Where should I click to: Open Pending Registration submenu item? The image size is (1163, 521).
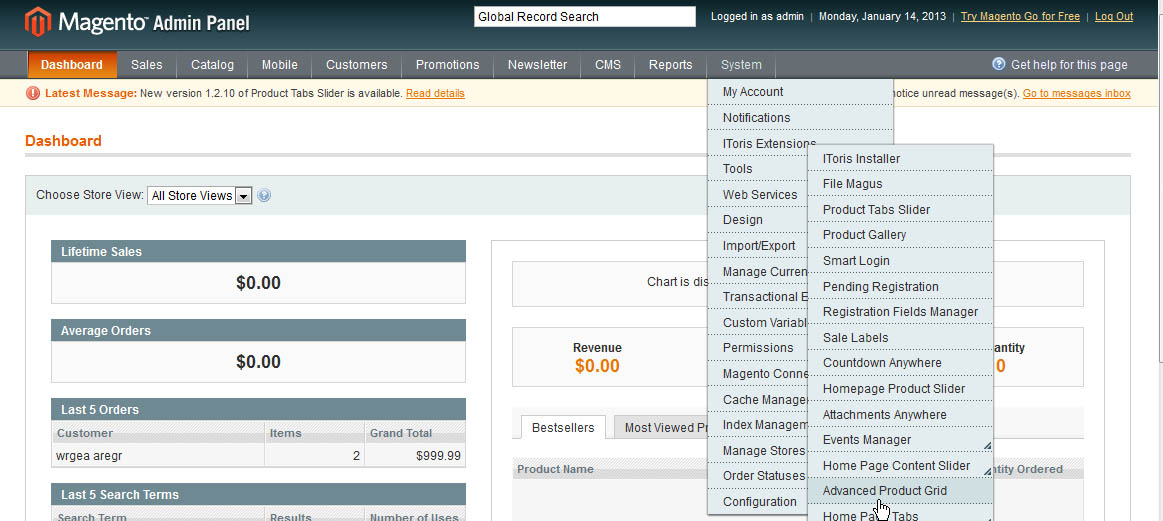coord(900,286)
